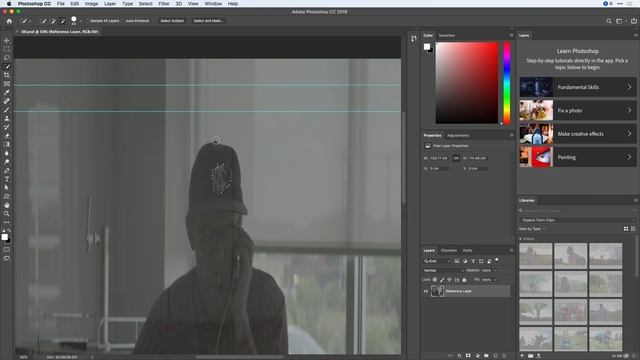Screen dimensions: 640x360
Task: Select the Hand tool
Action: pos(7,205)
